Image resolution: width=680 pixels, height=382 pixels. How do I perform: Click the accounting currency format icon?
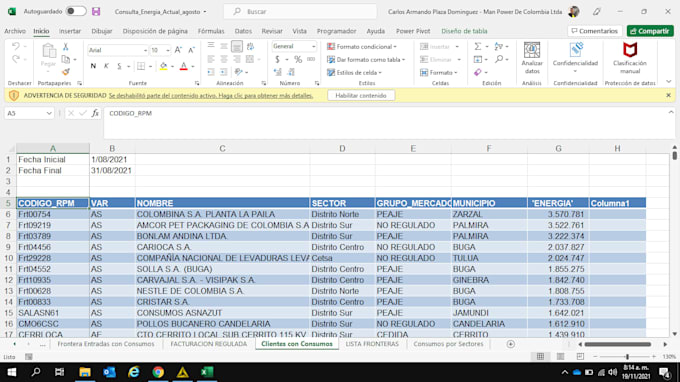click(278, 59)
